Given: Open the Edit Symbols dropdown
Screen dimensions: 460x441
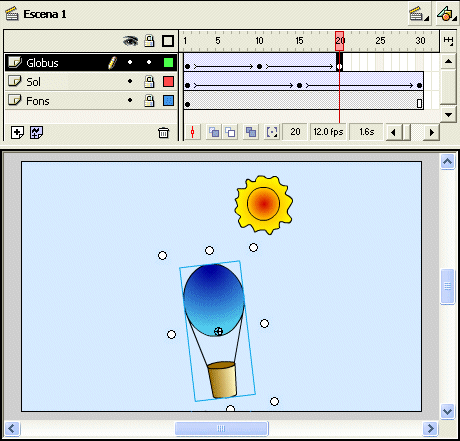Looking at the screenshot, I should tap(447, 14).
